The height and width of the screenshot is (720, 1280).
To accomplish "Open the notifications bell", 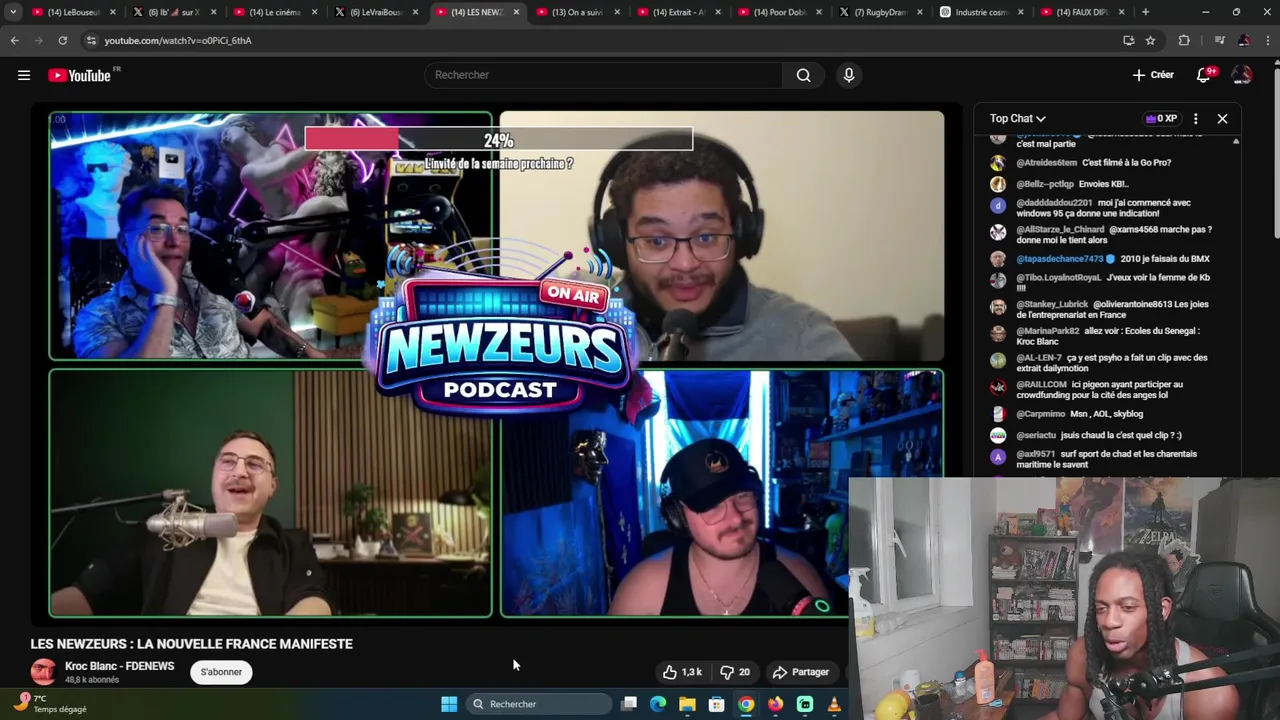I will pos(1204,75).
